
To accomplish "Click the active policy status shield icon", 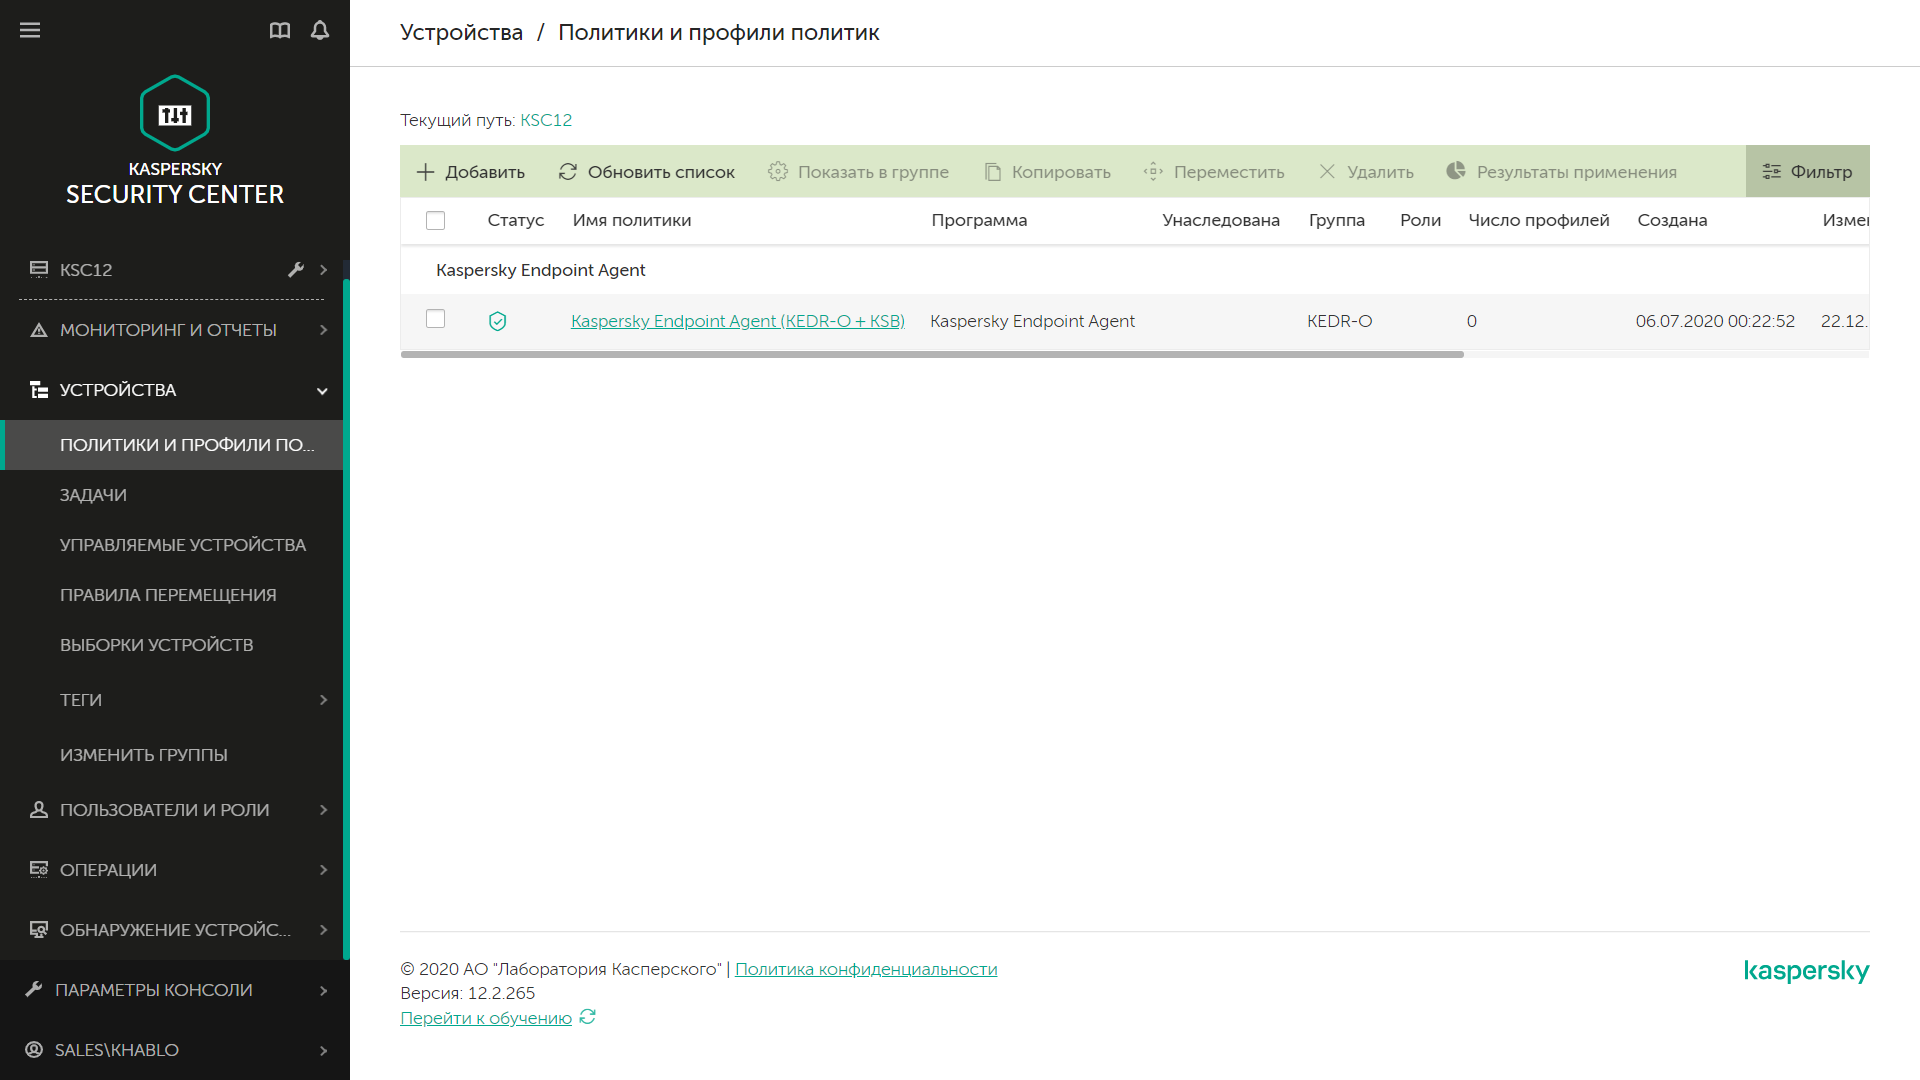I will click(x=497, y=321).
